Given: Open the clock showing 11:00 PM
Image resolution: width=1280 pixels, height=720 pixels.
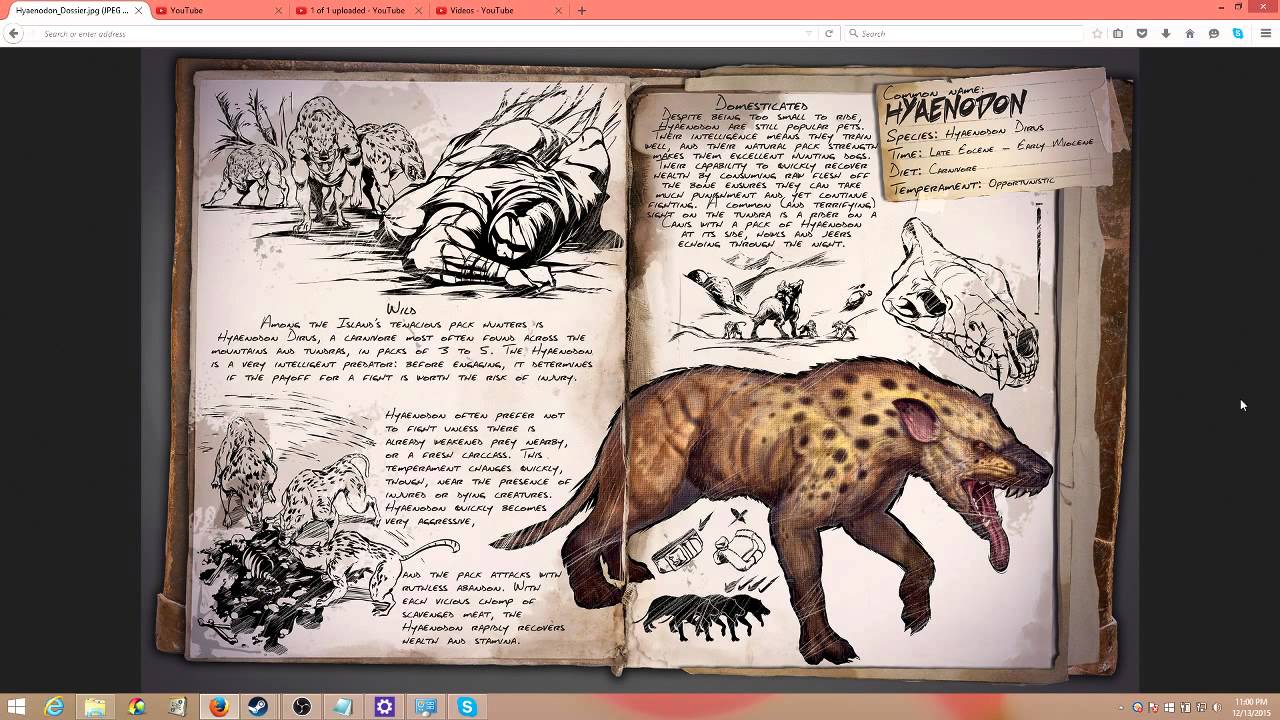Looking at the screenshot, I should (x=1252, y=707).
